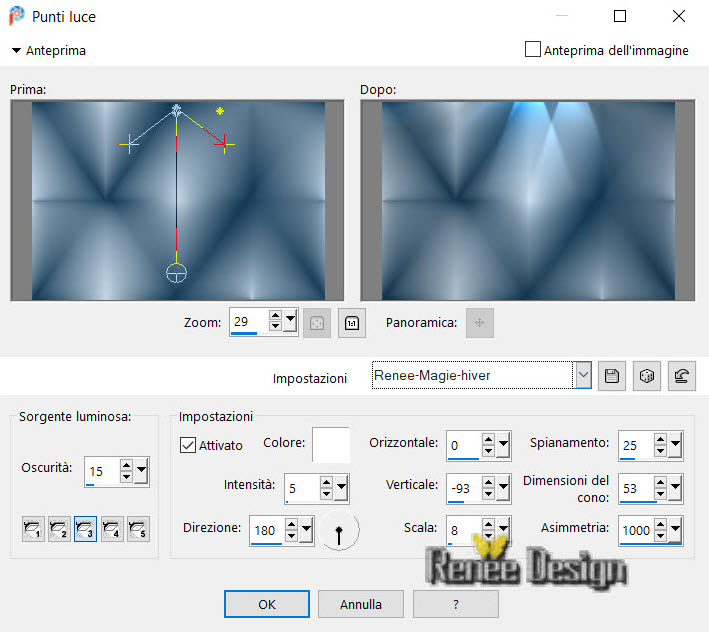Increase Spianamento with the up spinner
Screen dimensions: 709x632
[661, 439]
